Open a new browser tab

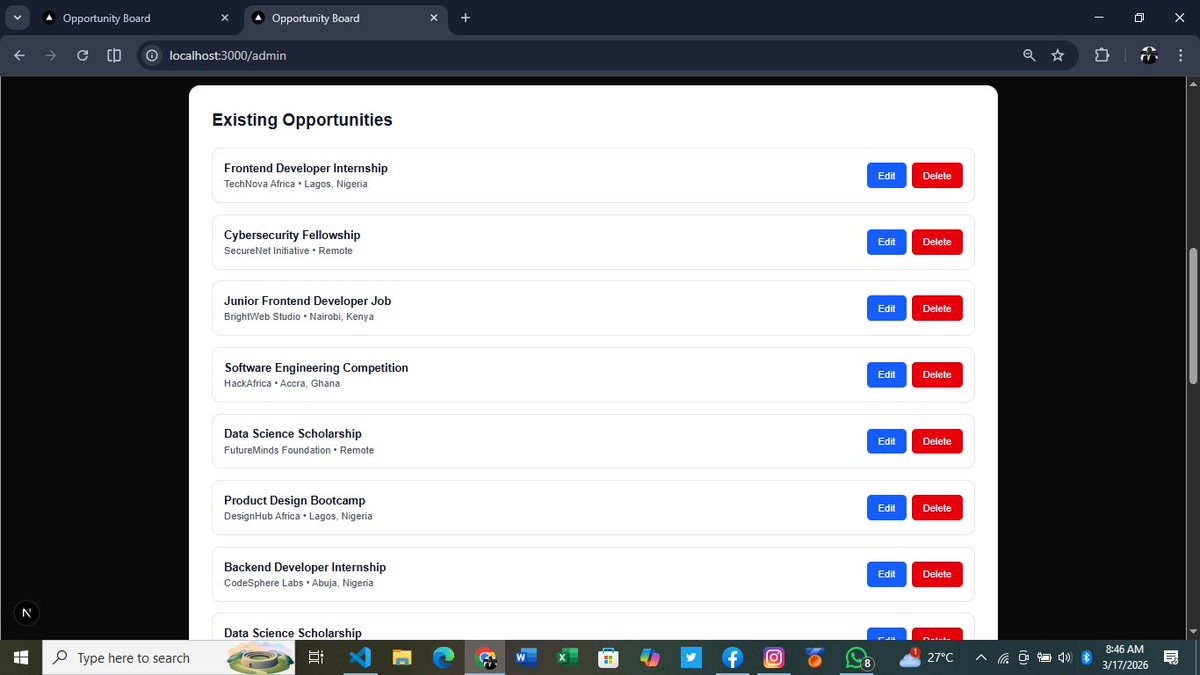[x=465, y=18]
